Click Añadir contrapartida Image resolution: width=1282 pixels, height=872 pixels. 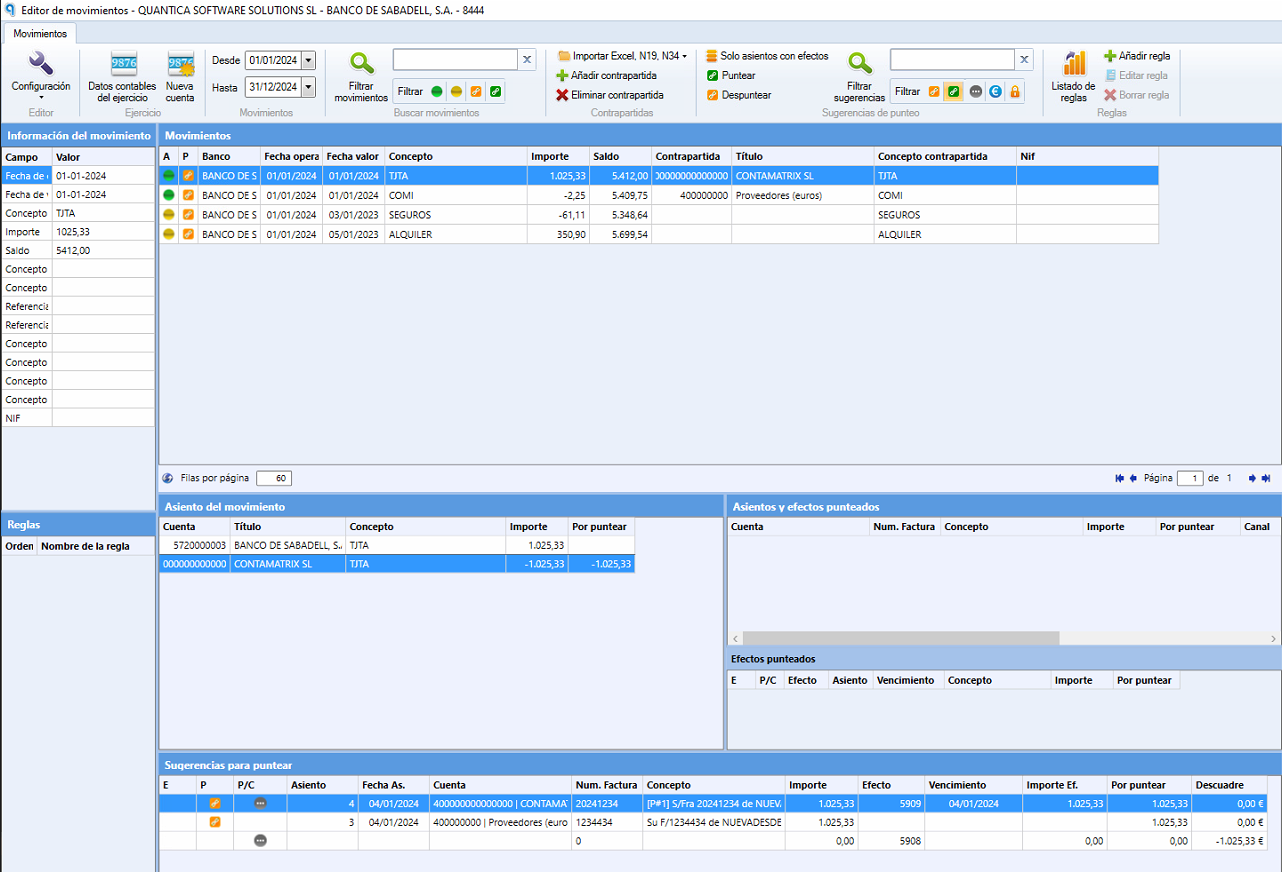pos(607,75)
